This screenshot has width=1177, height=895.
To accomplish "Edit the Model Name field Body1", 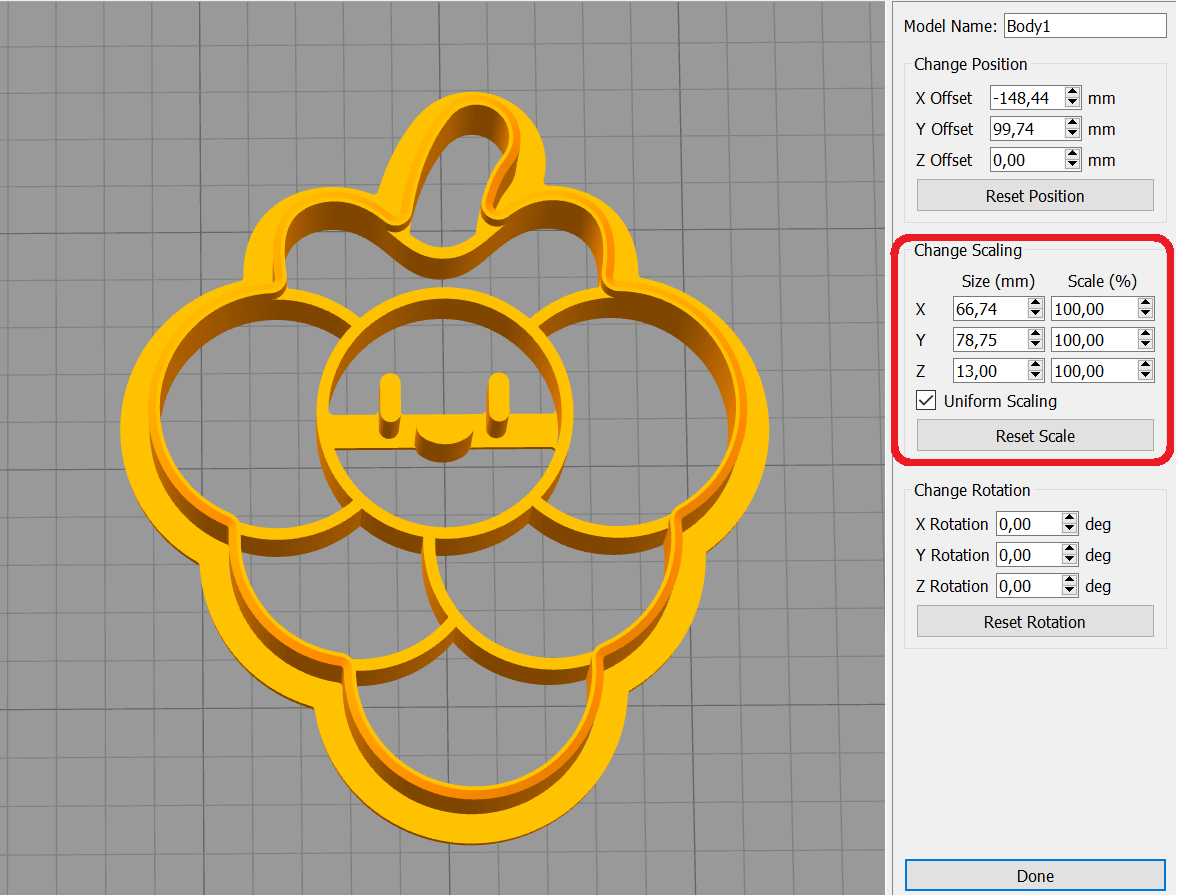I will coord(1085,26).
